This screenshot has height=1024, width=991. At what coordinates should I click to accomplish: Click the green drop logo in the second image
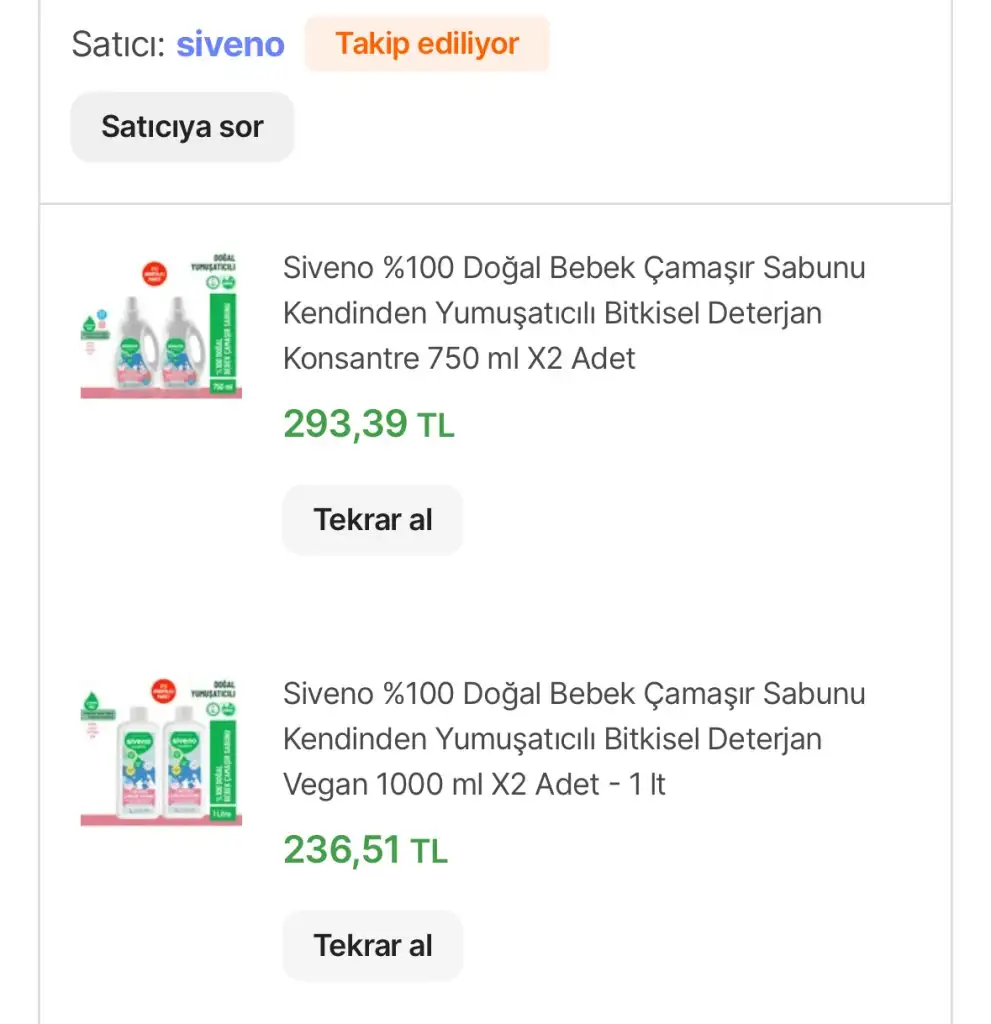click(91, 701)
